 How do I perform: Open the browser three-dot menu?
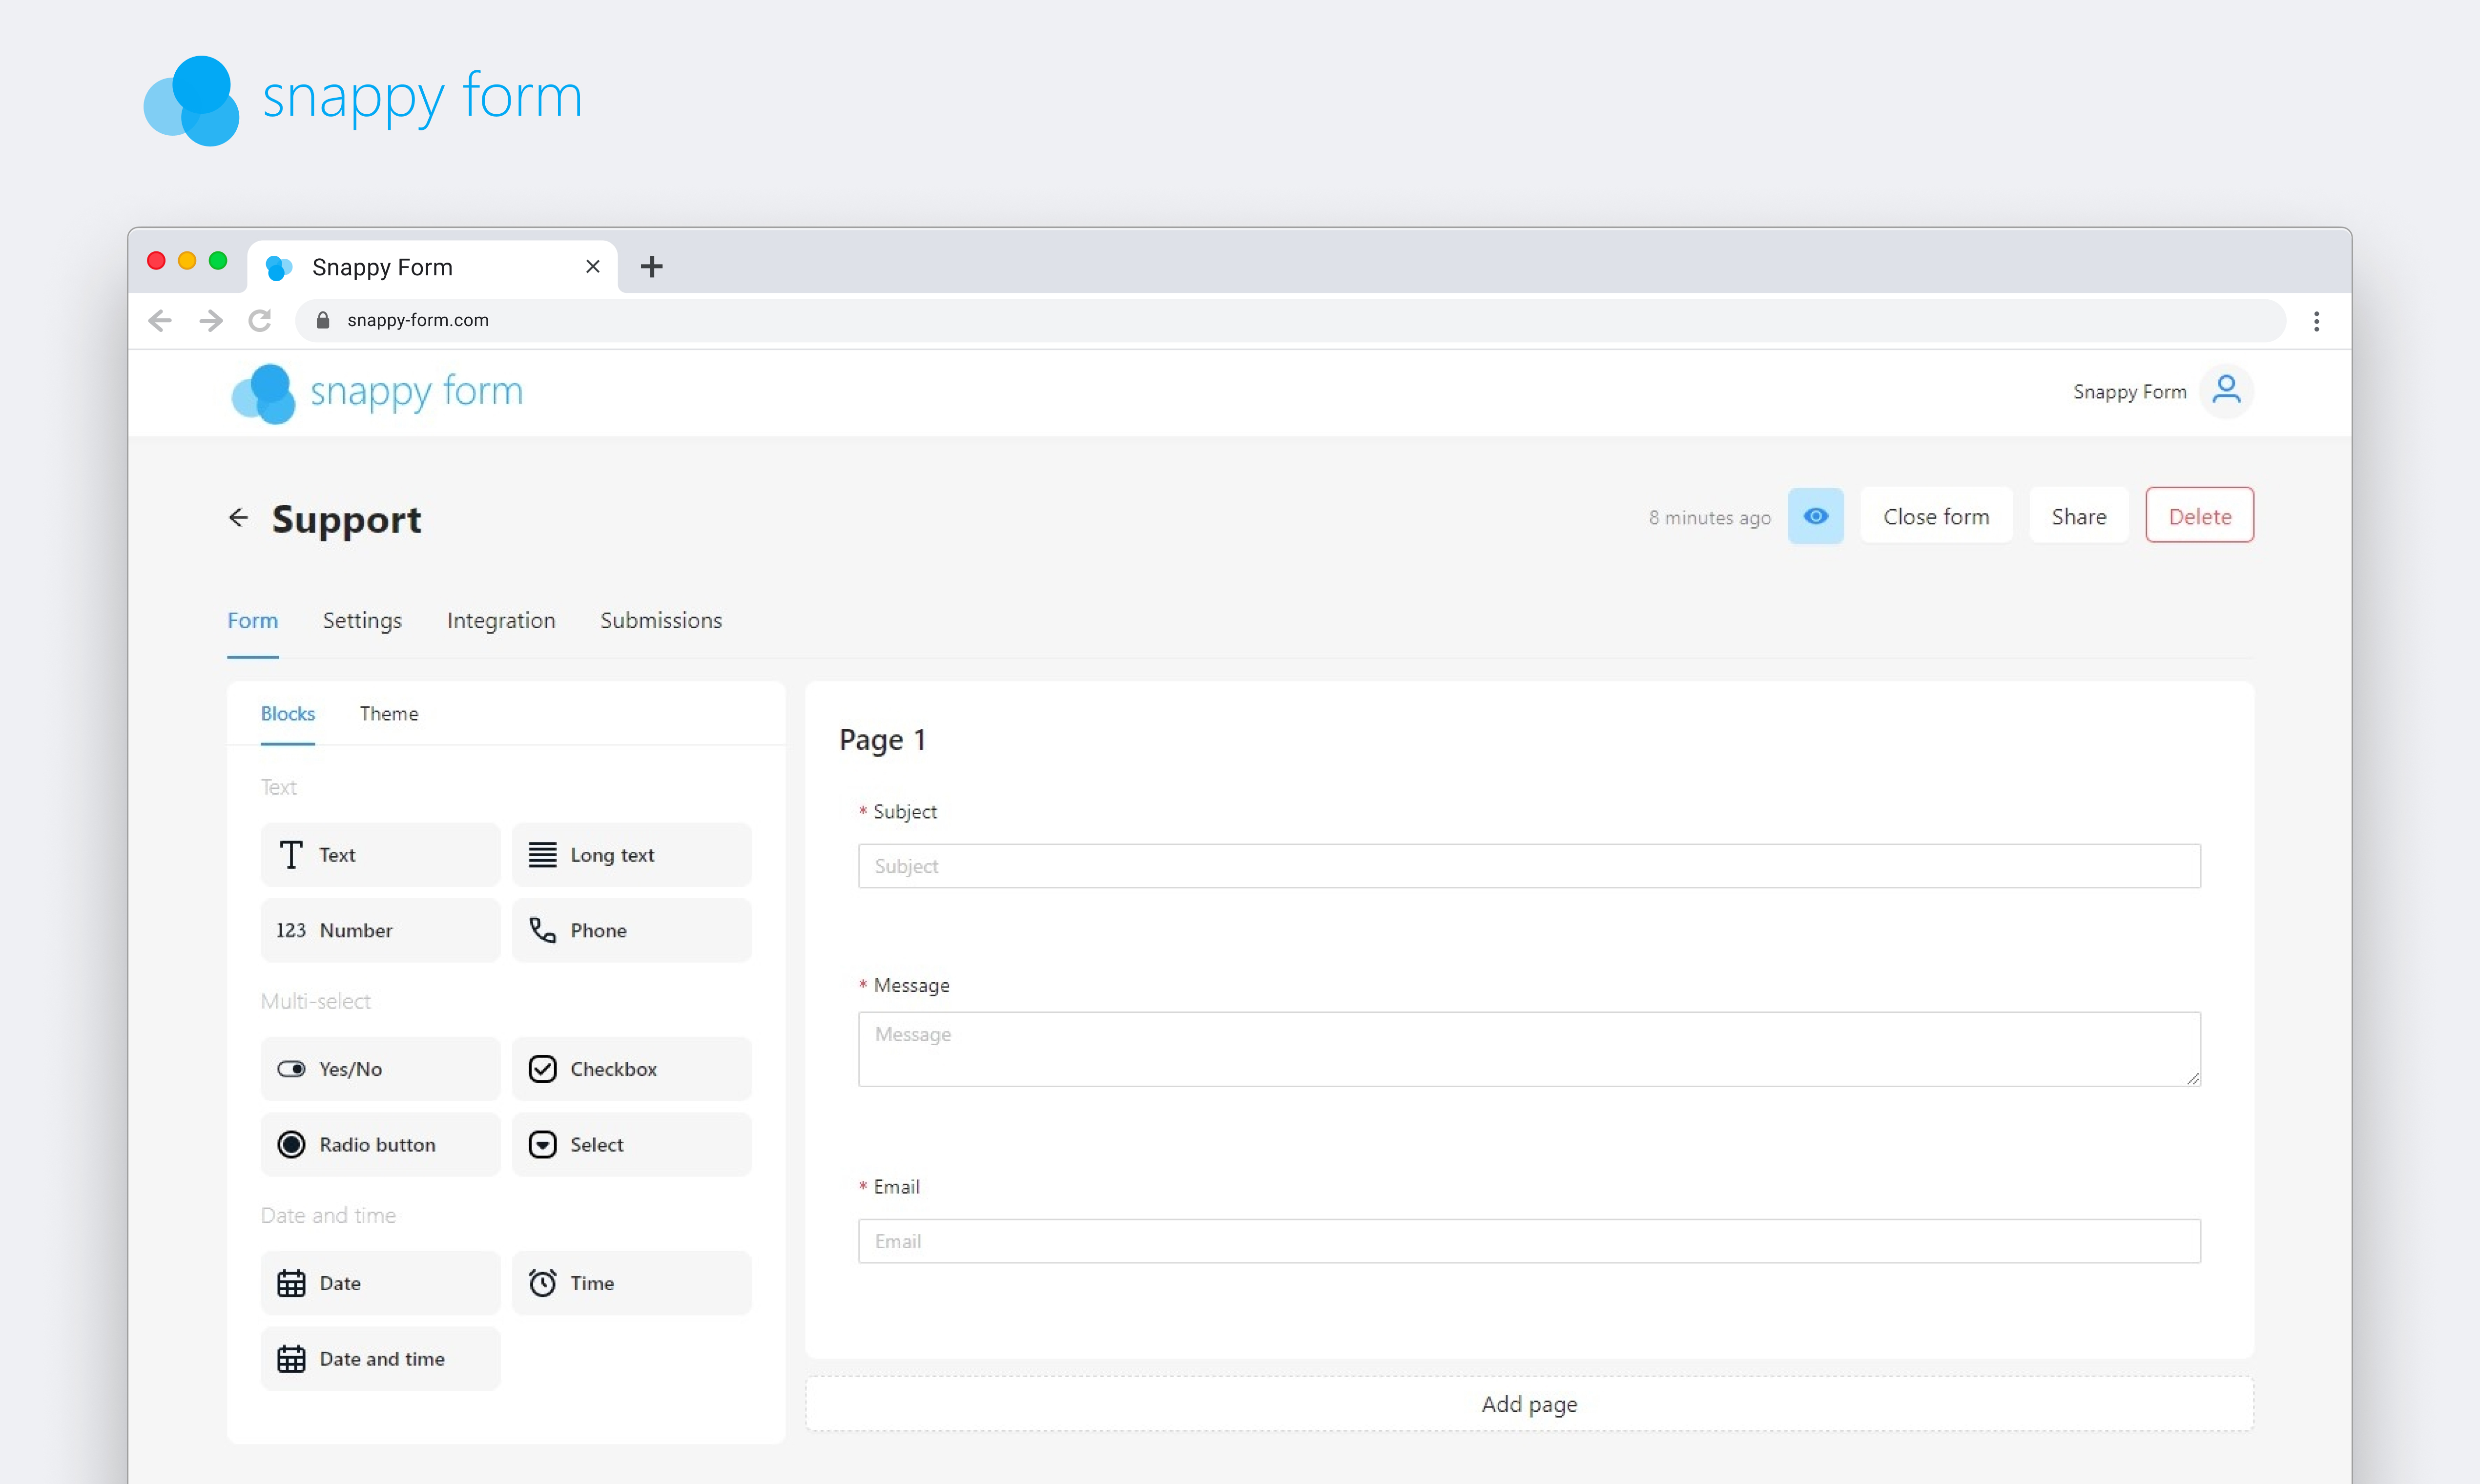tap(2316, 321)
